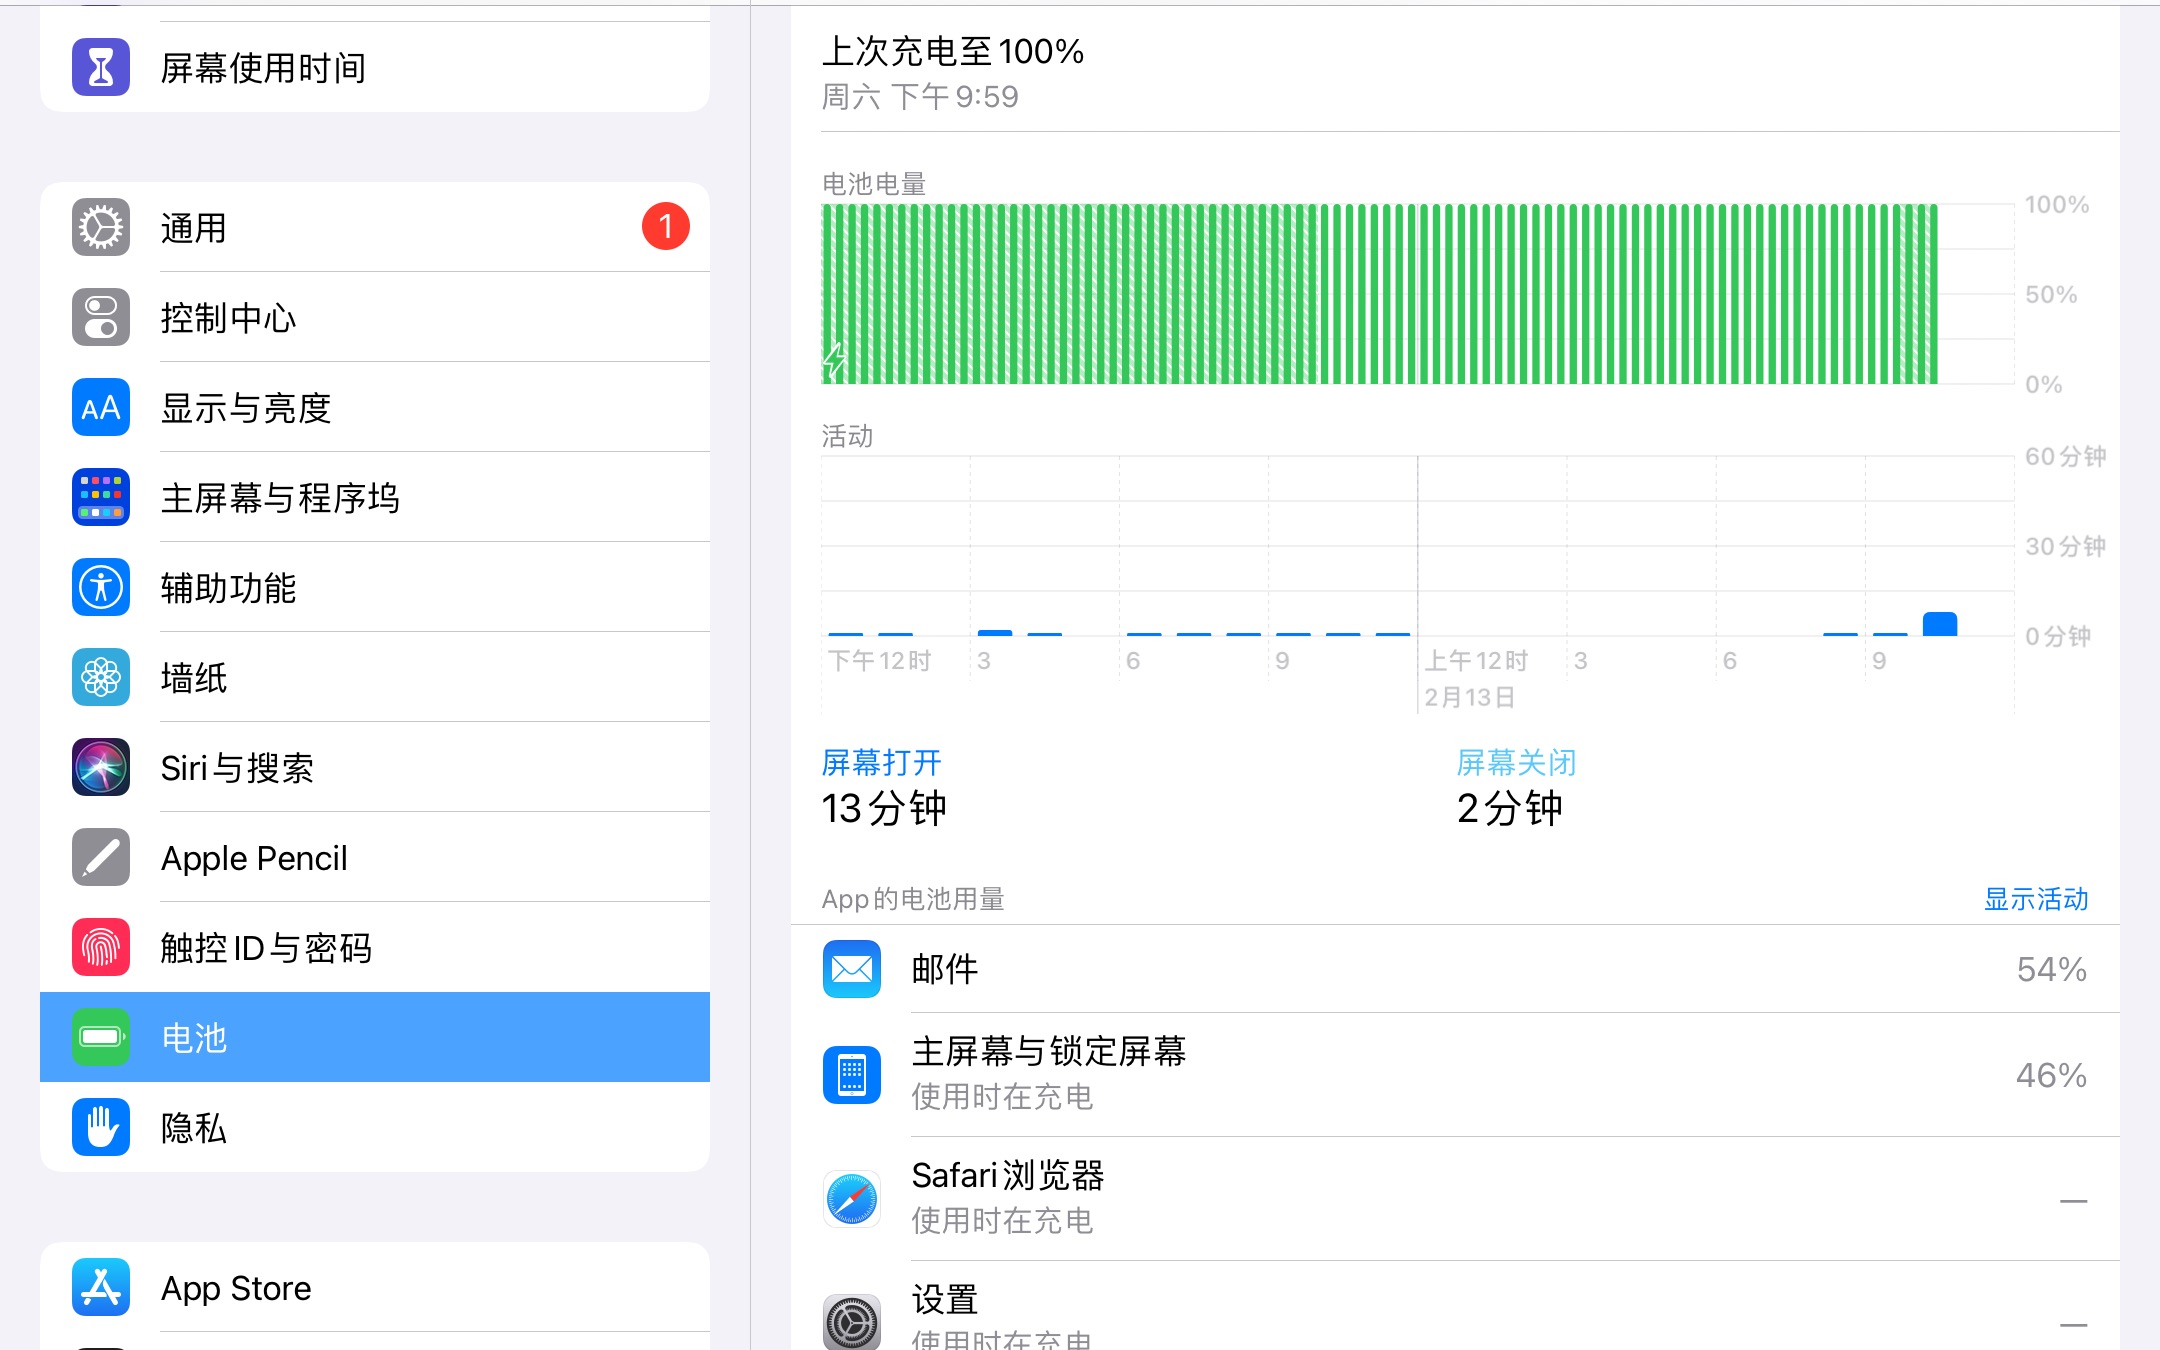Open 屏幕使用时间 settings
Screen dimensions: 2160x1350
pos(375,67)
